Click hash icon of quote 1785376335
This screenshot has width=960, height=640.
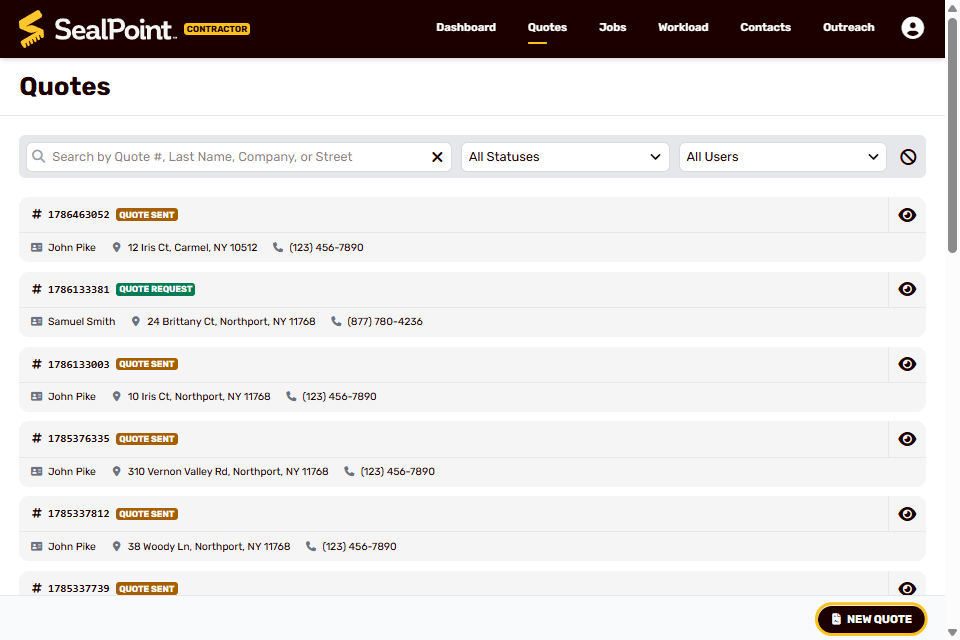(37, 439)
